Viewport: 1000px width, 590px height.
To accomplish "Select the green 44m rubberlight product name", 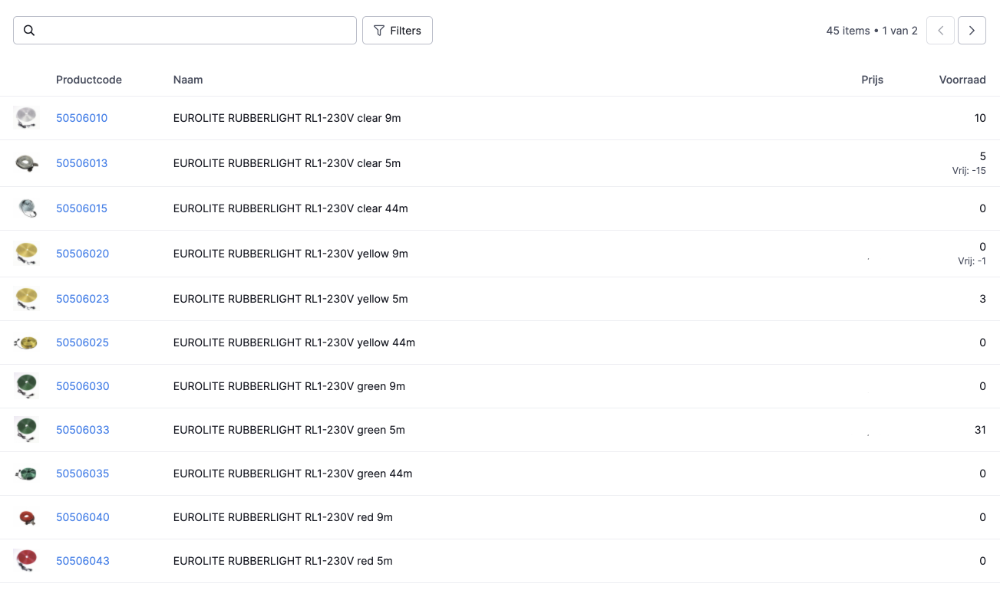I will coord(292,473).
